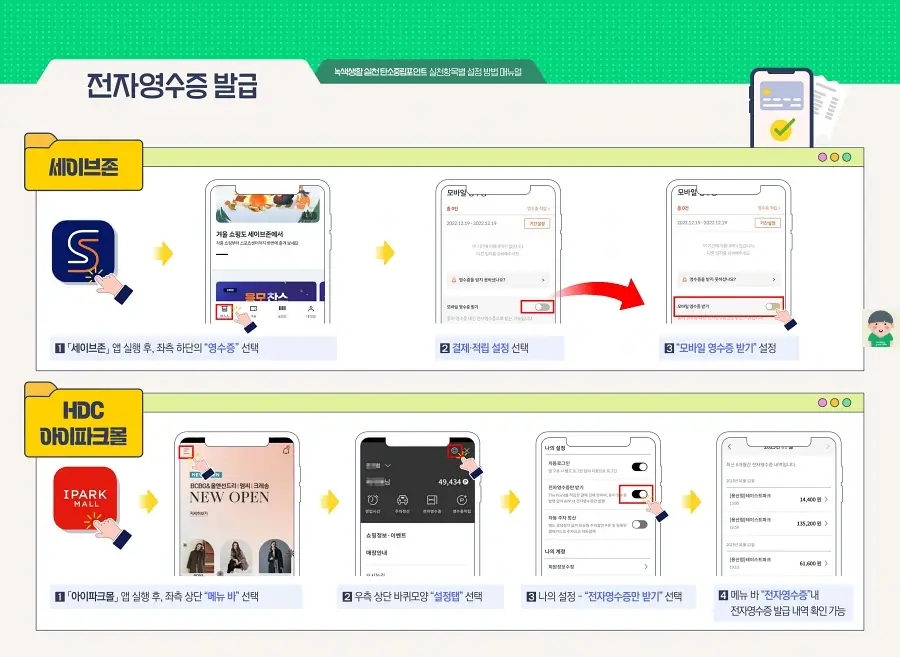Click the 전자영수증 발급 page title
Screen dimensions: 900x657
[172, 85]
